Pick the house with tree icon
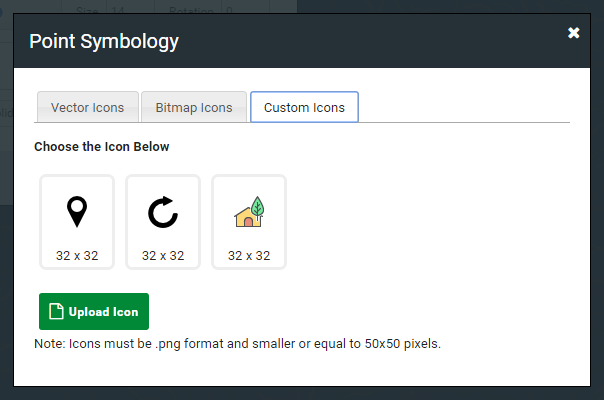The image size is (604, 400). point(249,212)
